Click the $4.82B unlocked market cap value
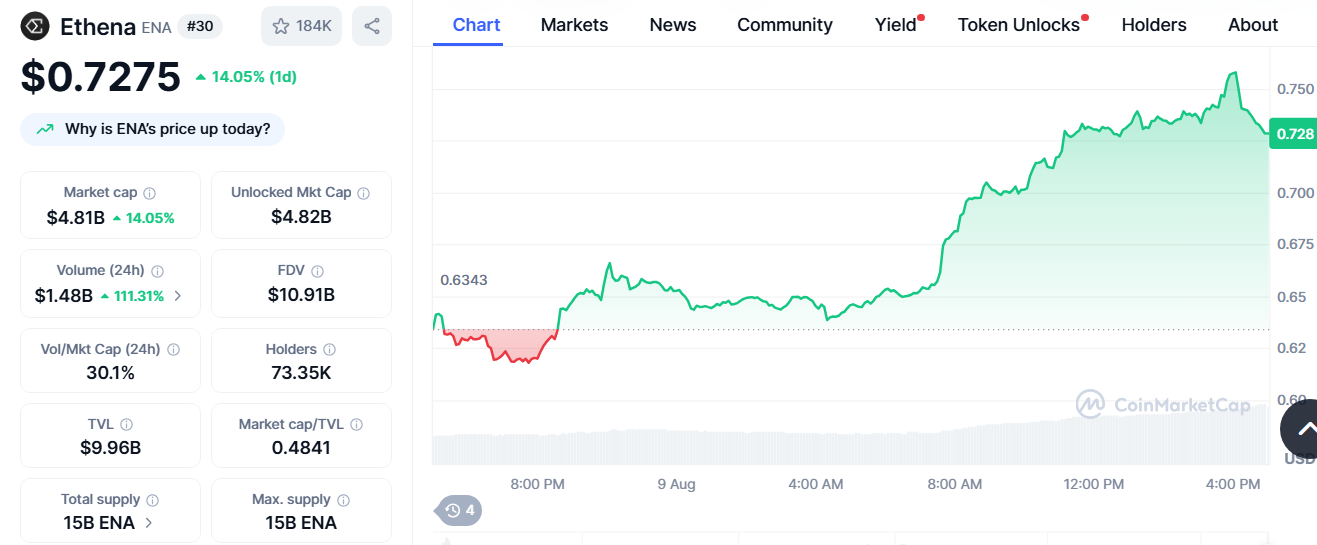 [x=301, y=216]
